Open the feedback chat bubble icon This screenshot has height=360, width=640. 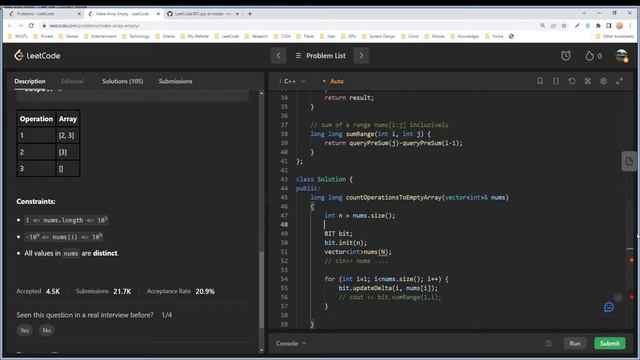coord(609,307)
